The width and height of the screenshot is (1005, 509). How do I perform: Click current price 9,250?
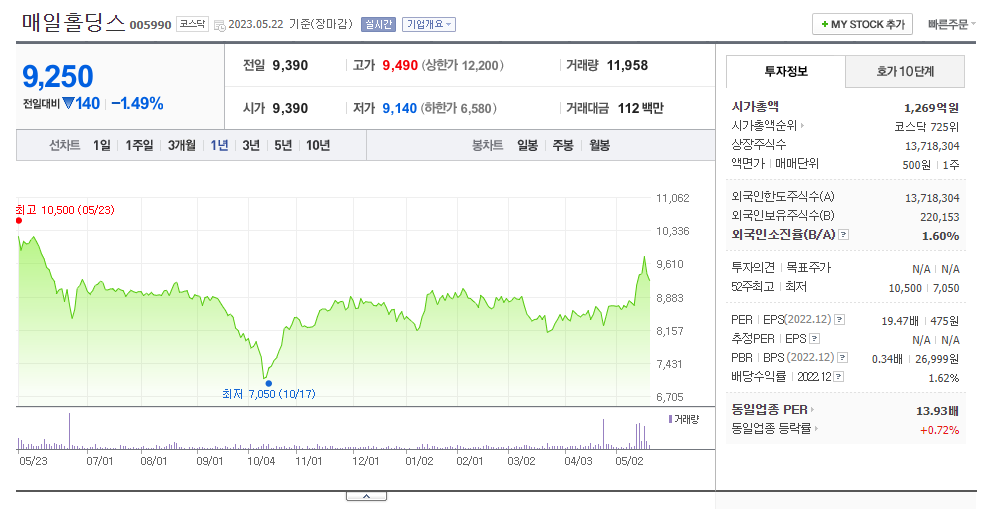[x=58, y=76]
